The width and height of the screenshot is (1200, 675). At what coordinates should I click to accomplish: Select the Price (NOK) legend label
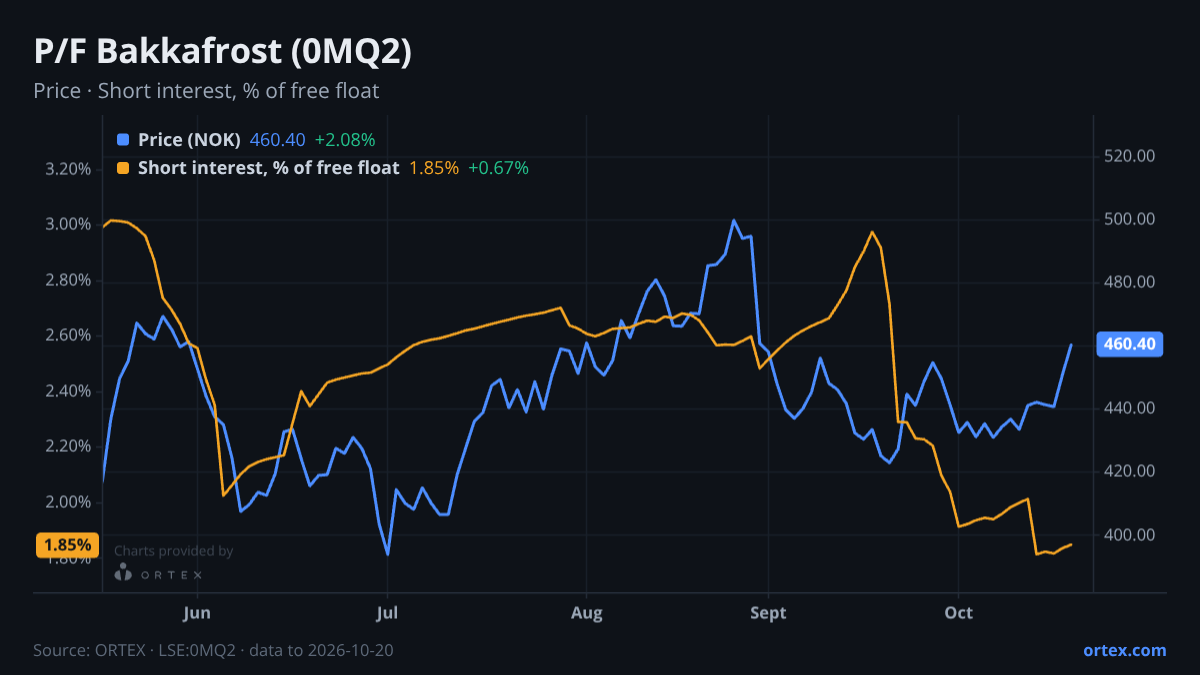(x=190, y=140)
